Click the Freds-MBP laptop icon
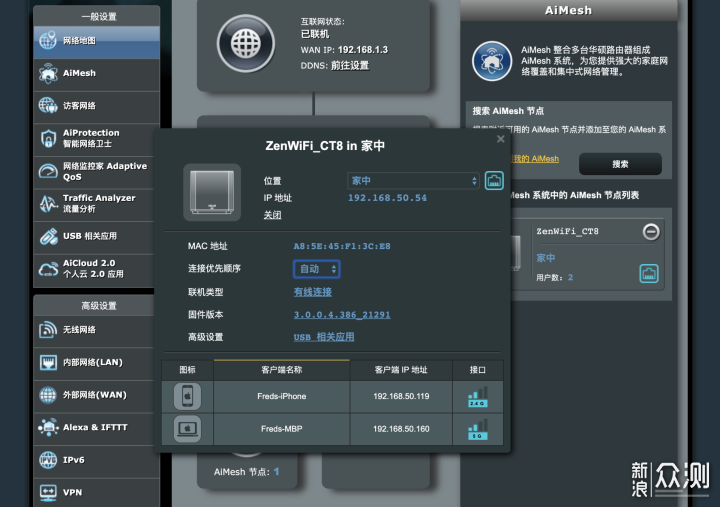Screen dimensions: 720x507 pos(187,428)
